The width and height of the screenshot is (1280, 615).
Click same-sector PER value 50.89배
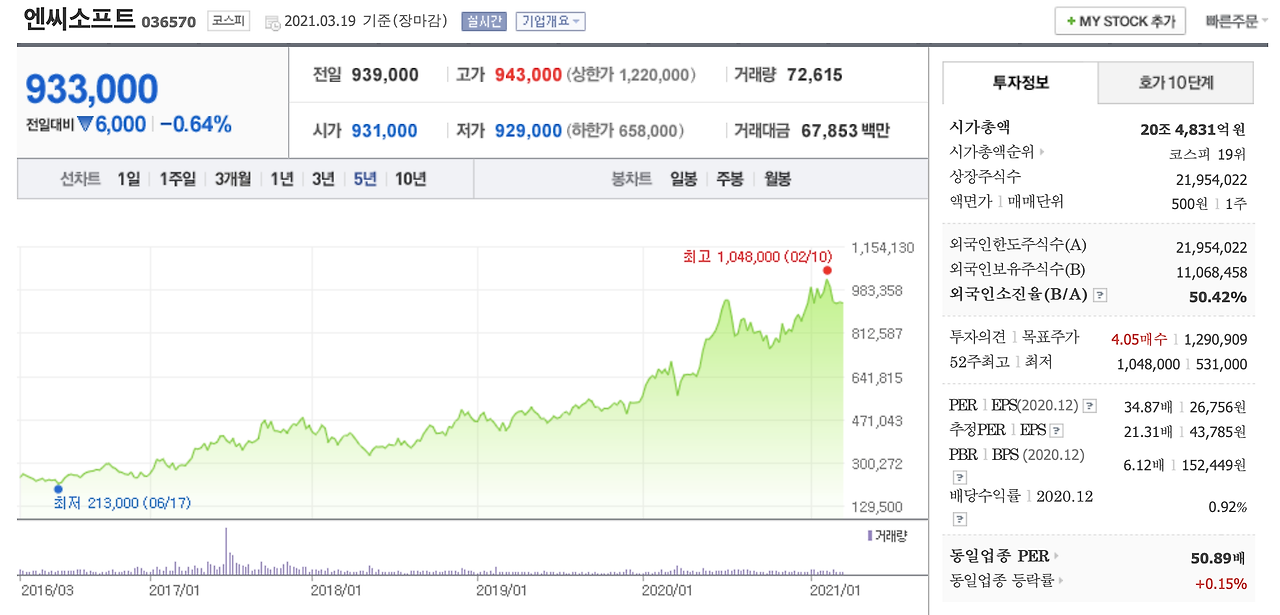[1217, 556]
